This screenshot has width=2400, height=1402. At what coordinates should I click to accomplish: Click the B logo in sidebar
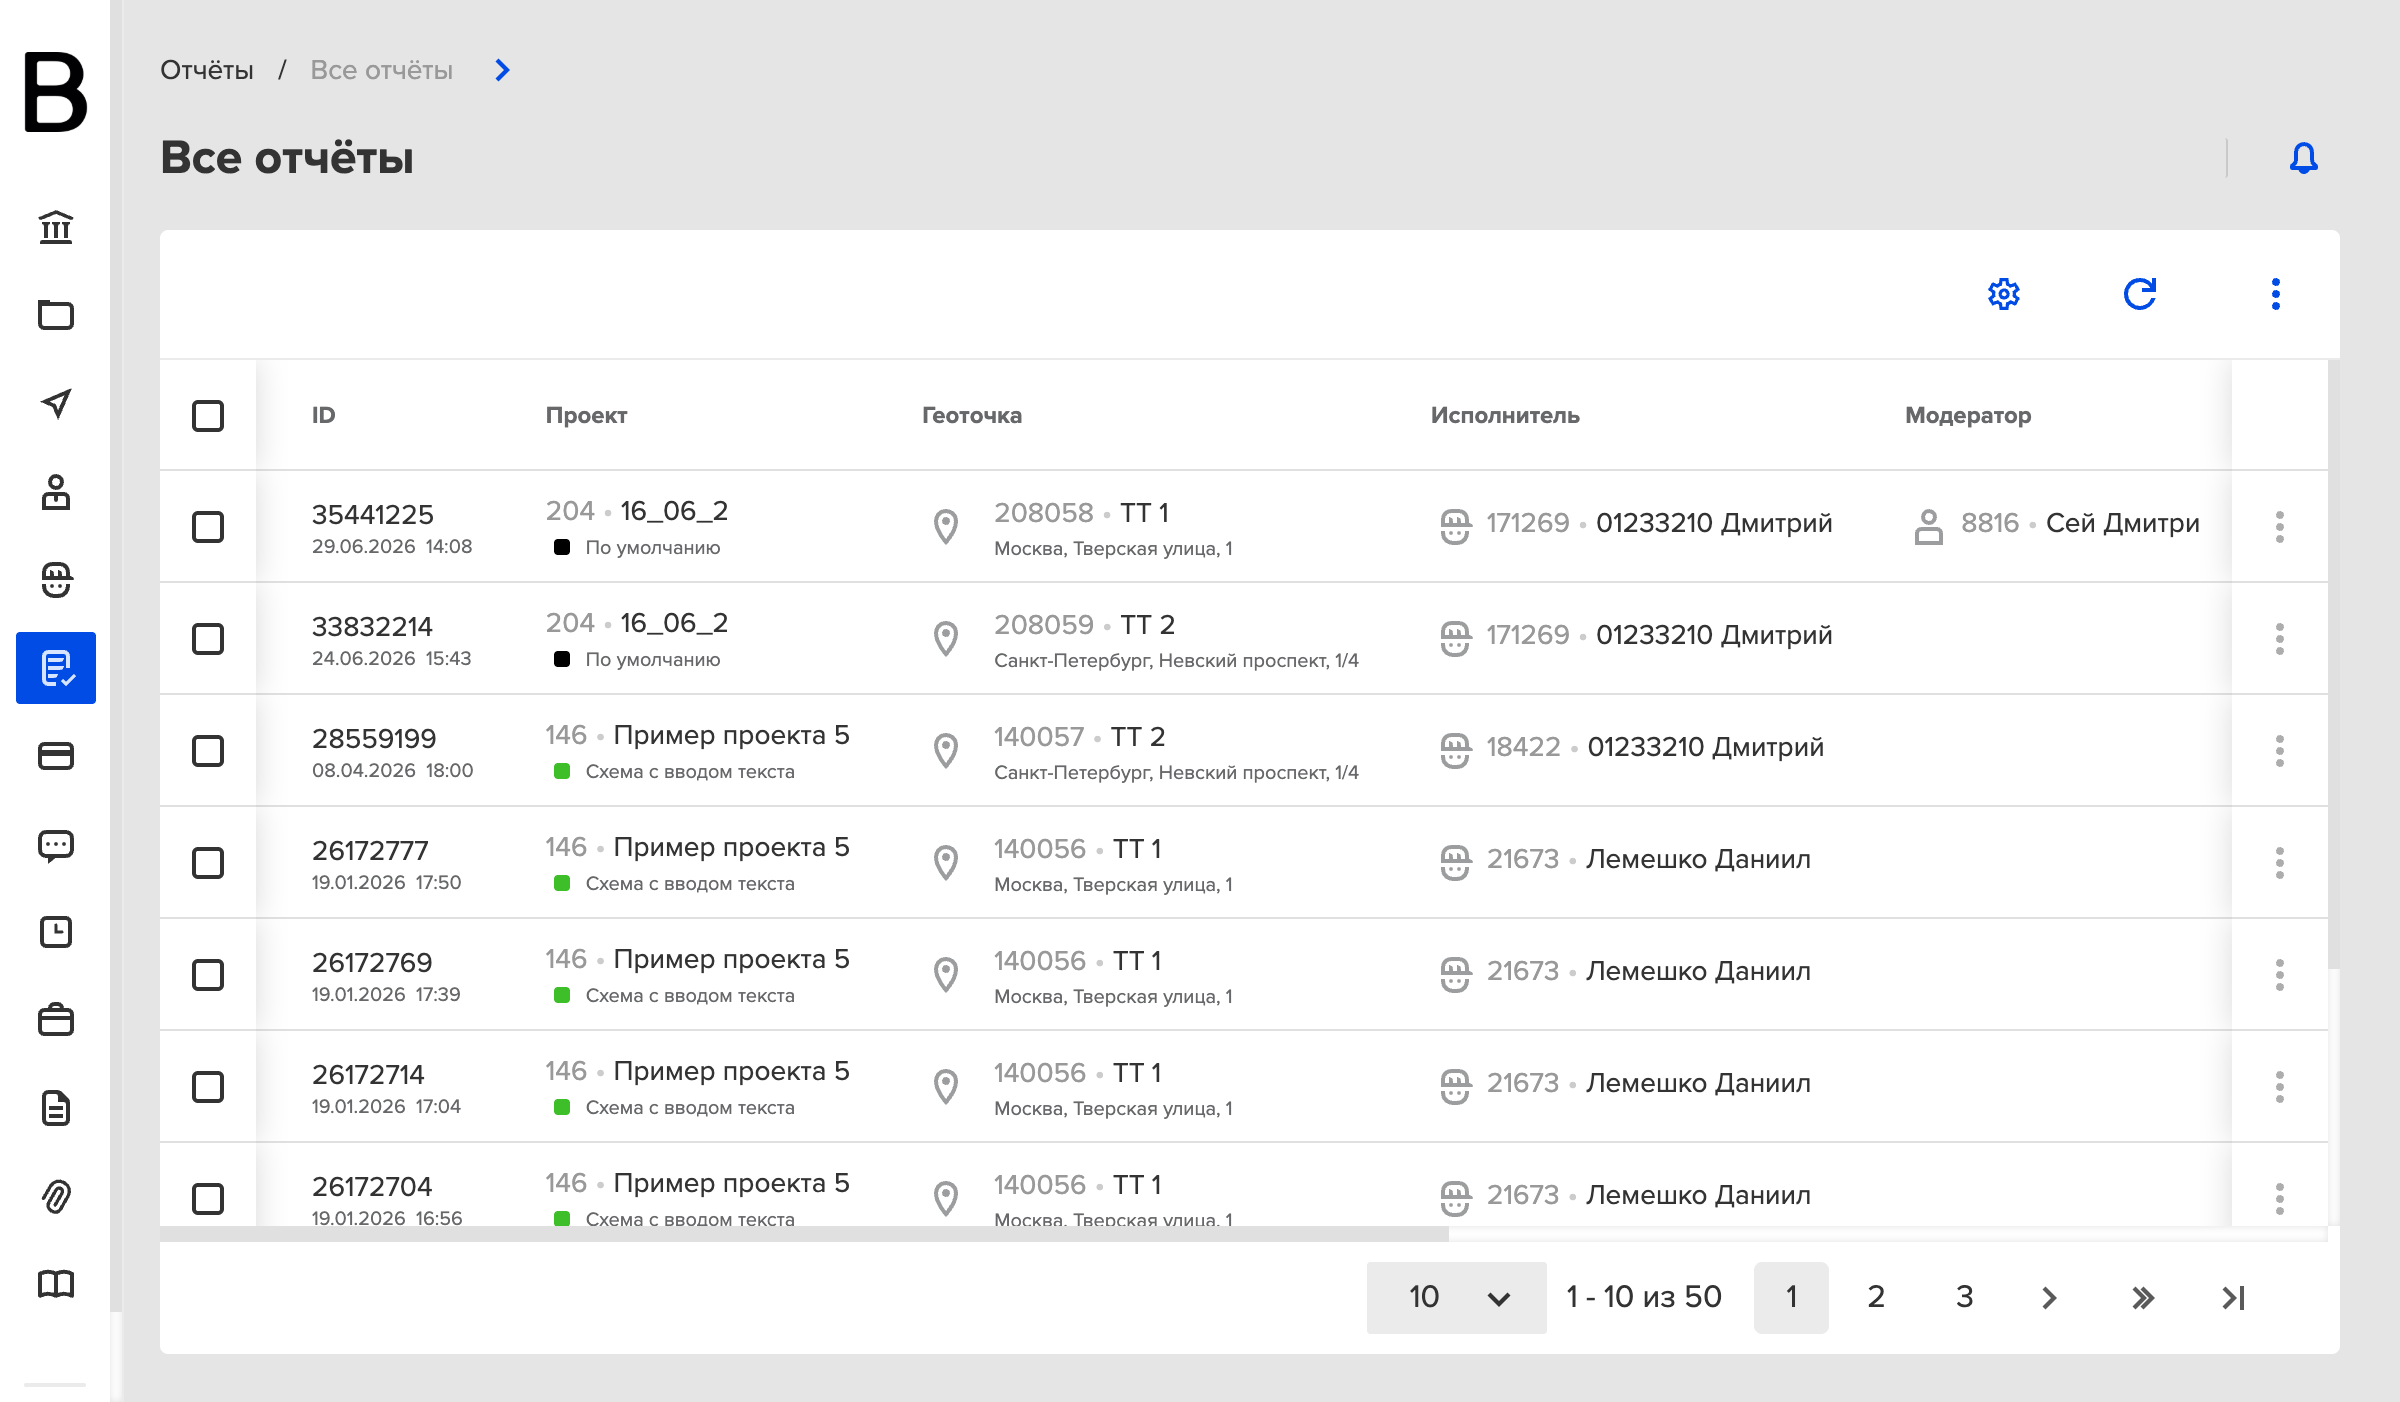(56, 92)
